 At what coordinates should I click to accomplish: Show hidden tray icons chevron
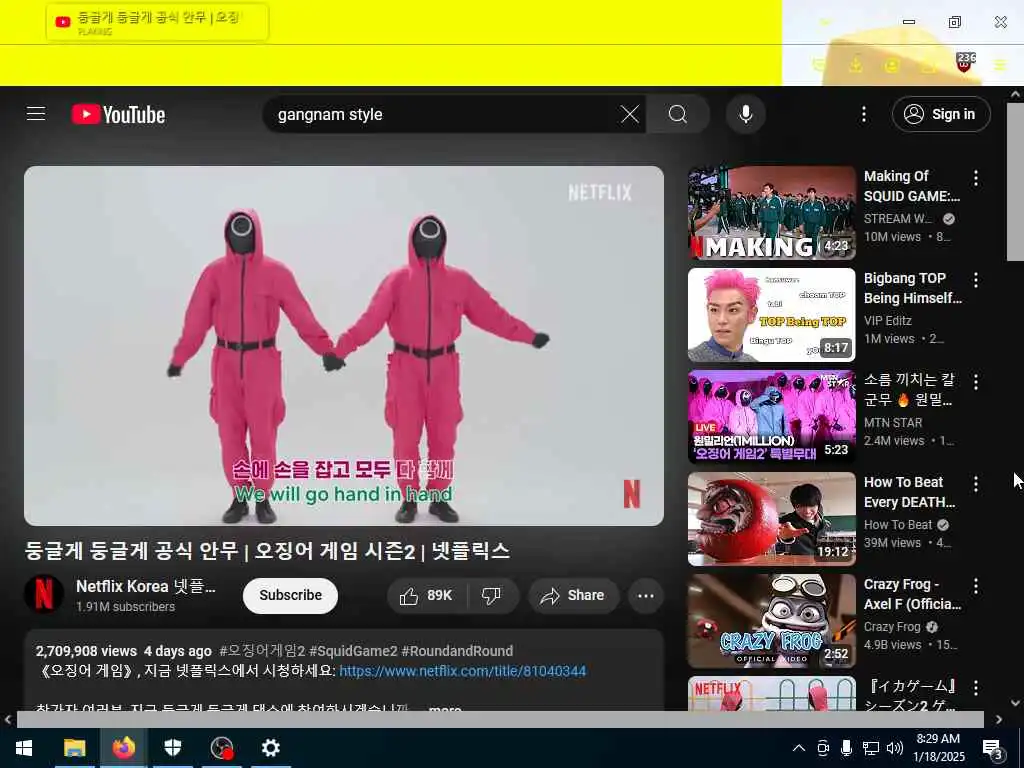(798, 748)
